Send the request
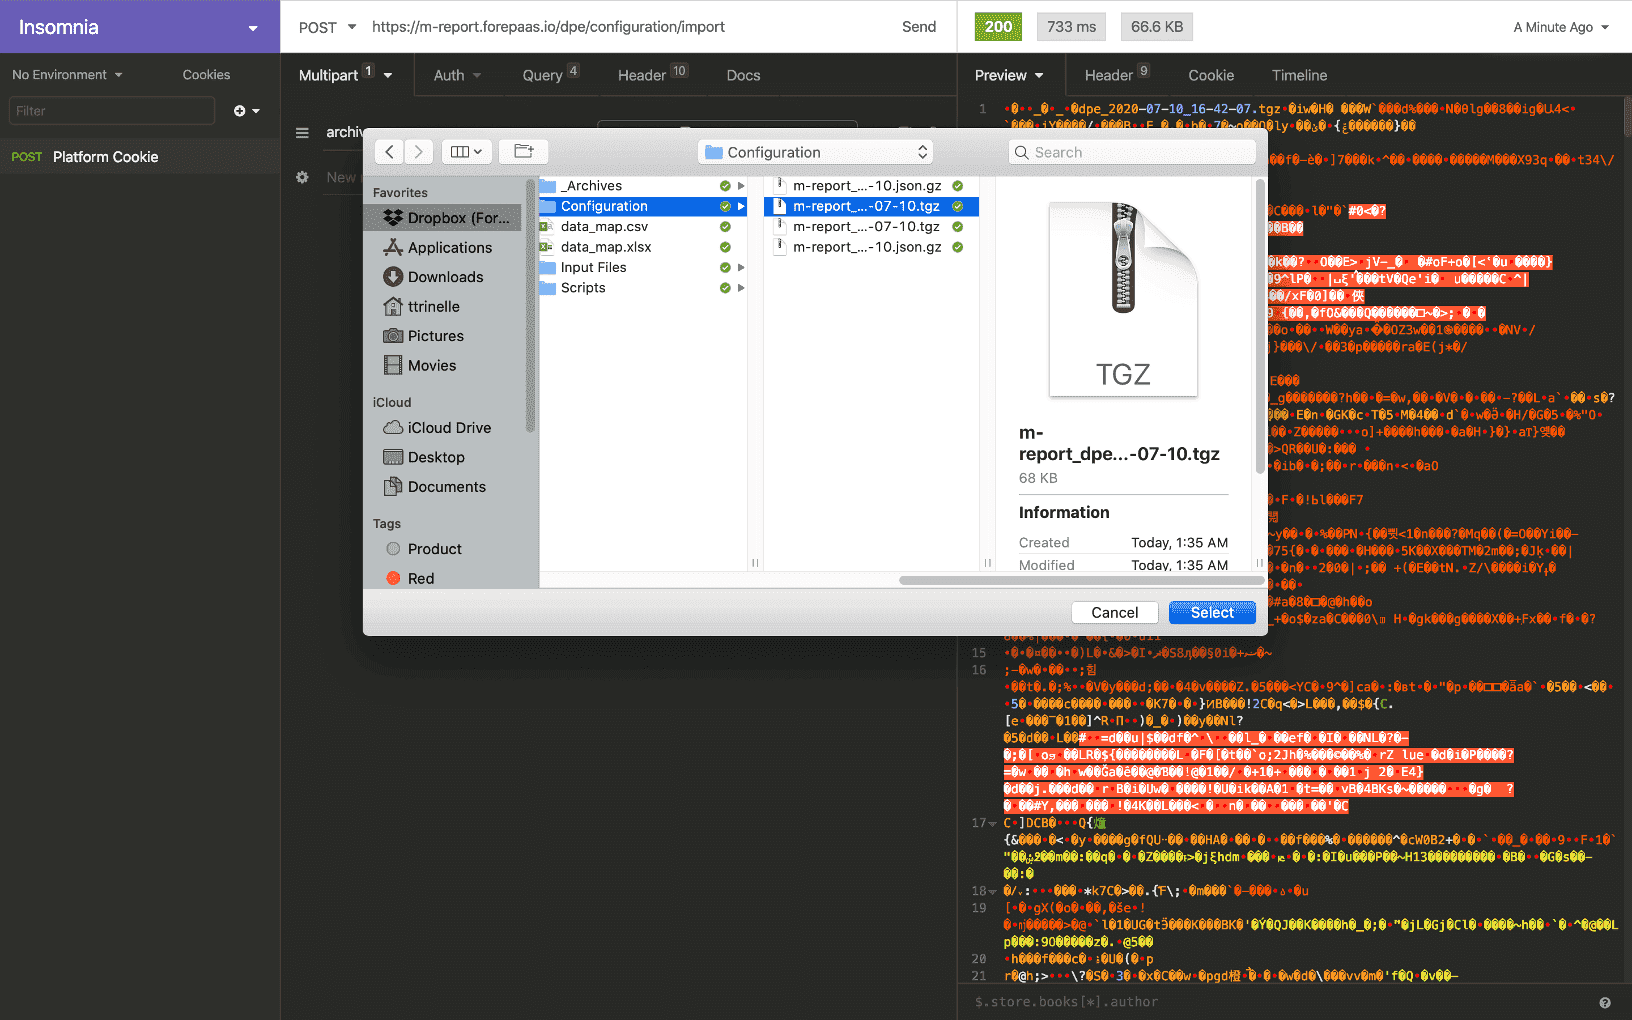This screenshot has width=1632, height=1020. pyautogui.click(x=919, y=27)
